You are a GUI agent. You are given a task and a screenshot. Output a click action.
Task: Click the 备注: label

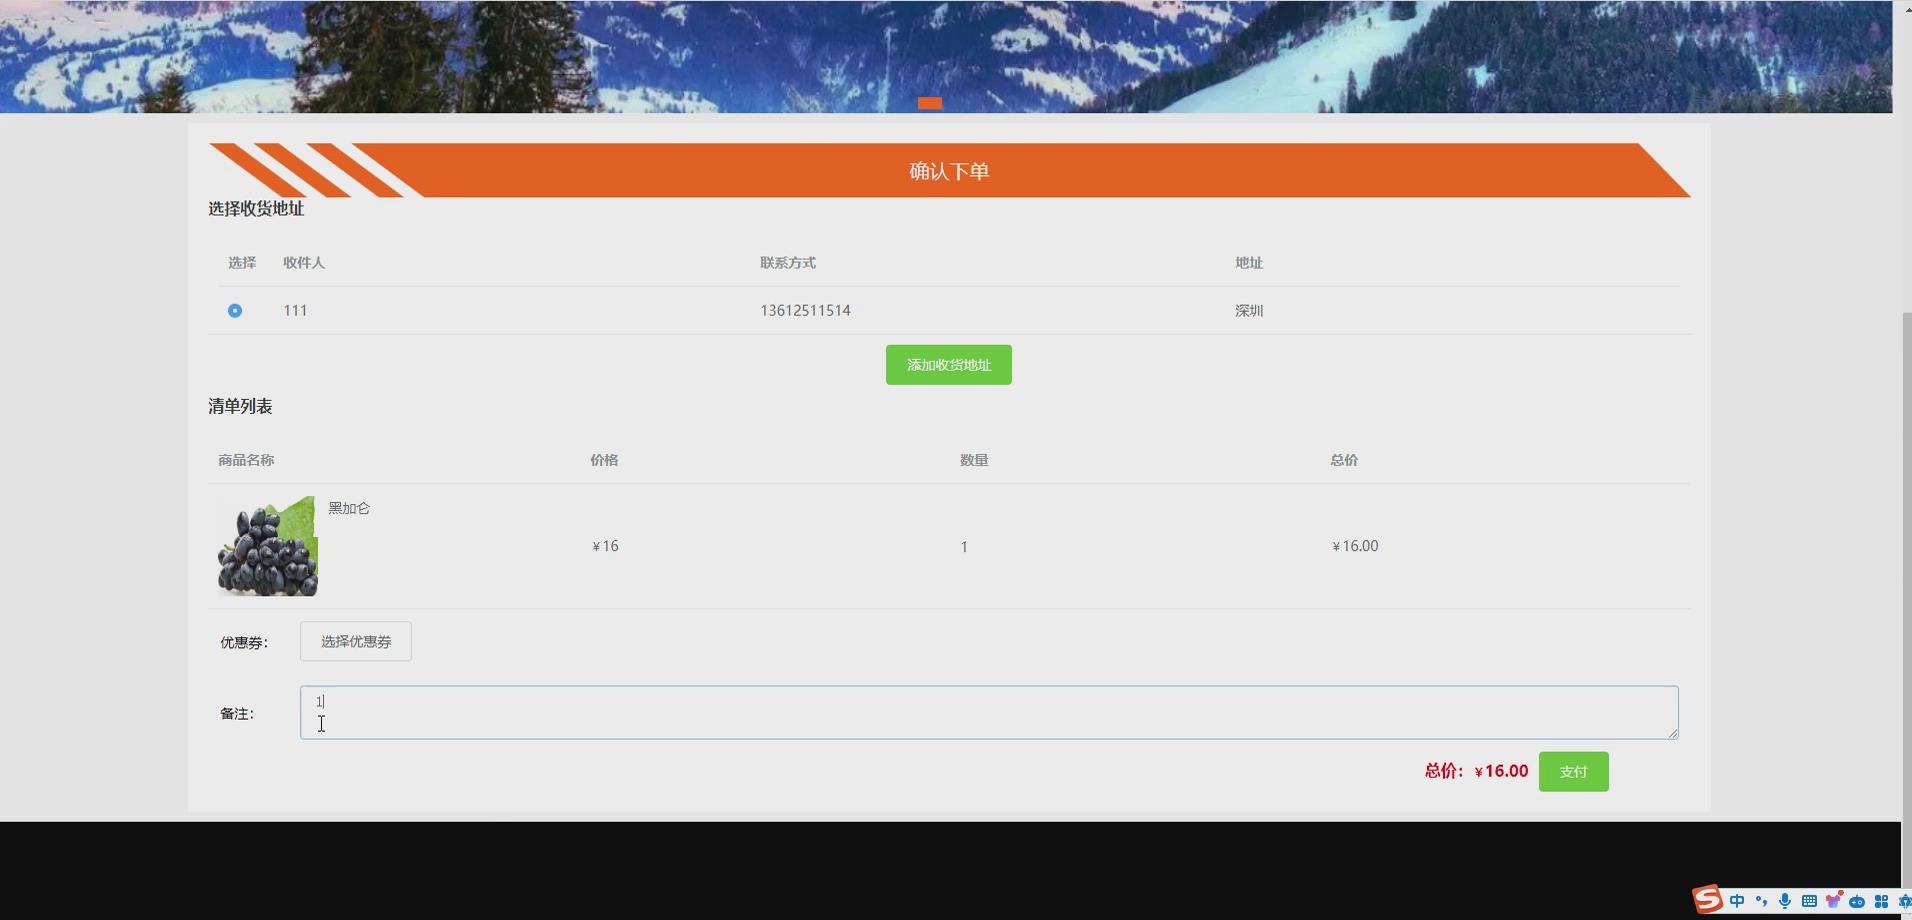pos(237,714)
